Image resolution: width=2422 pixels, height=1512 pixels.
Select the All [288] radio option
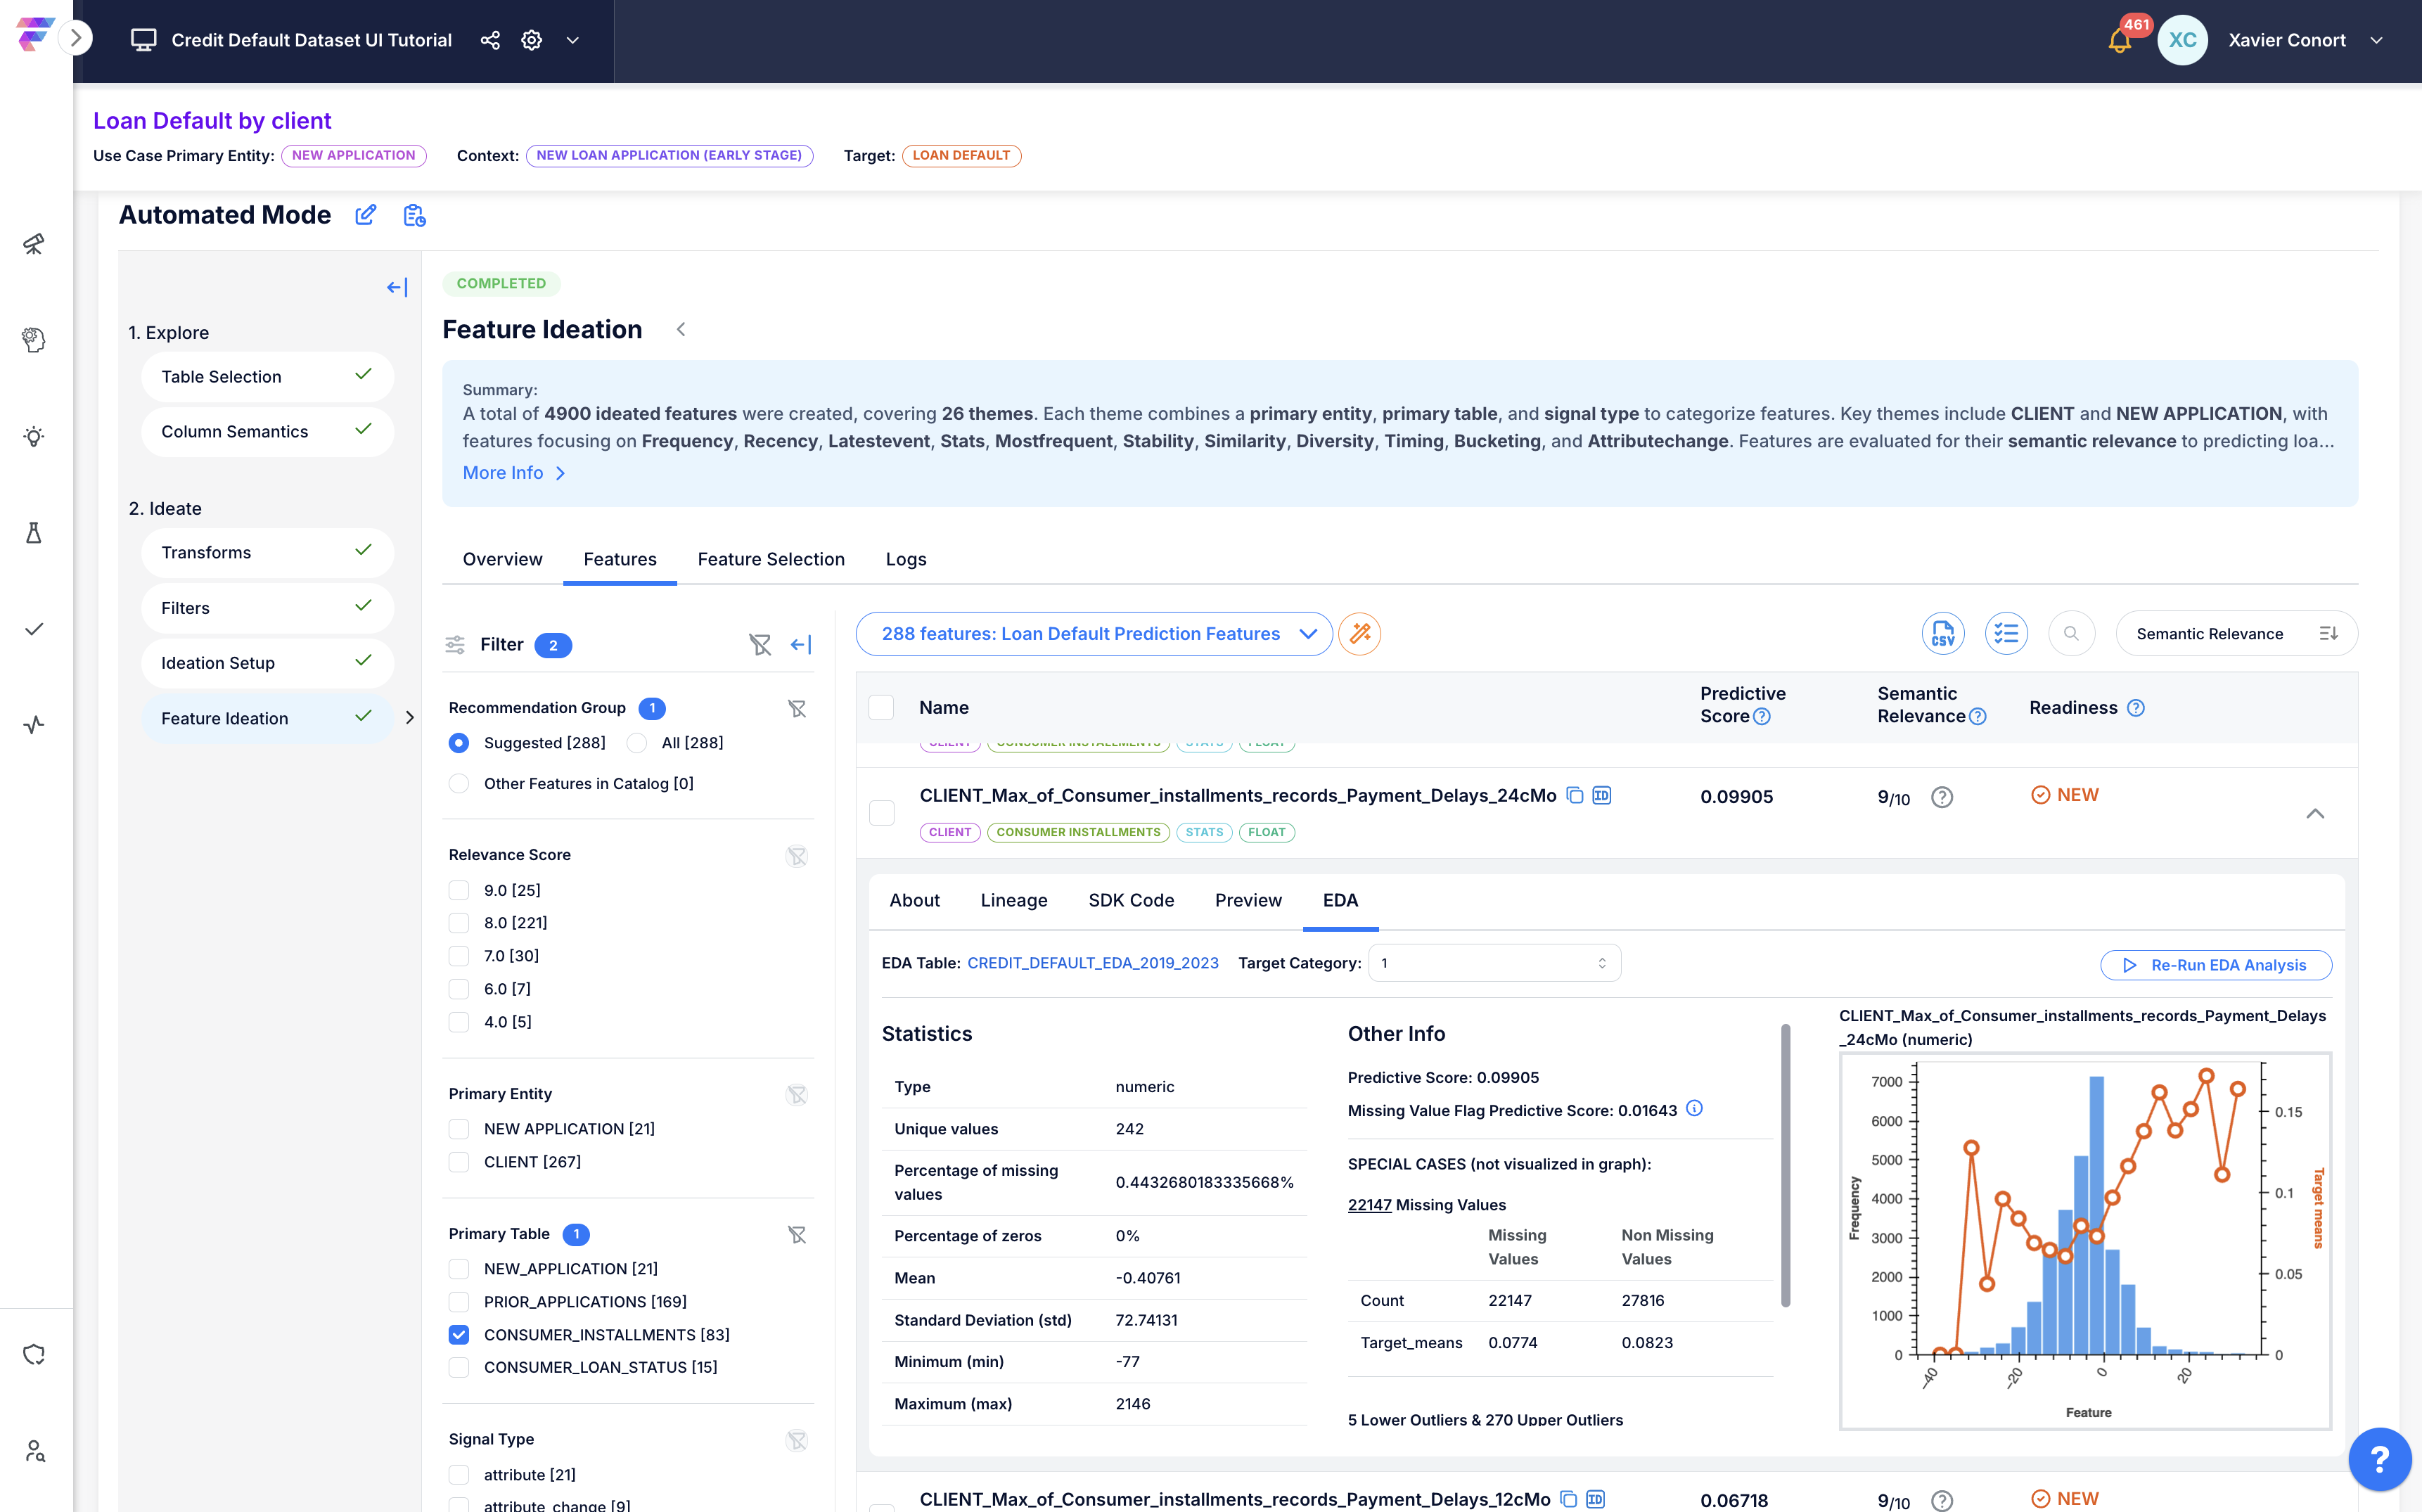637,743
